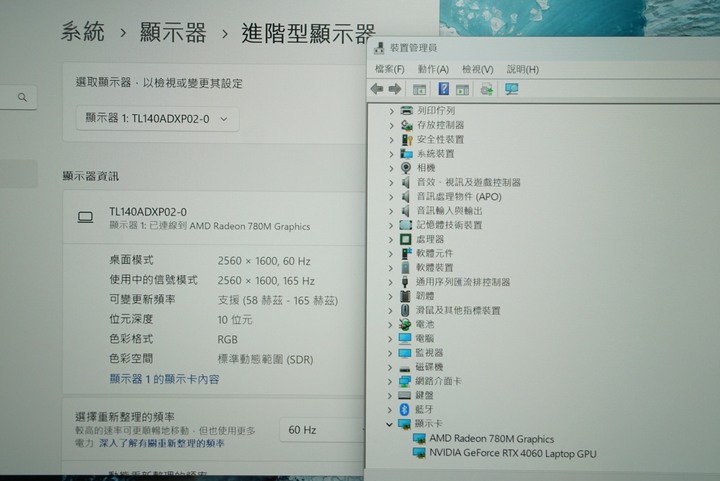Open the 60 Hz refresh rate dropdown
This screenshot has height=481, width=720.
tap(322, 430)
